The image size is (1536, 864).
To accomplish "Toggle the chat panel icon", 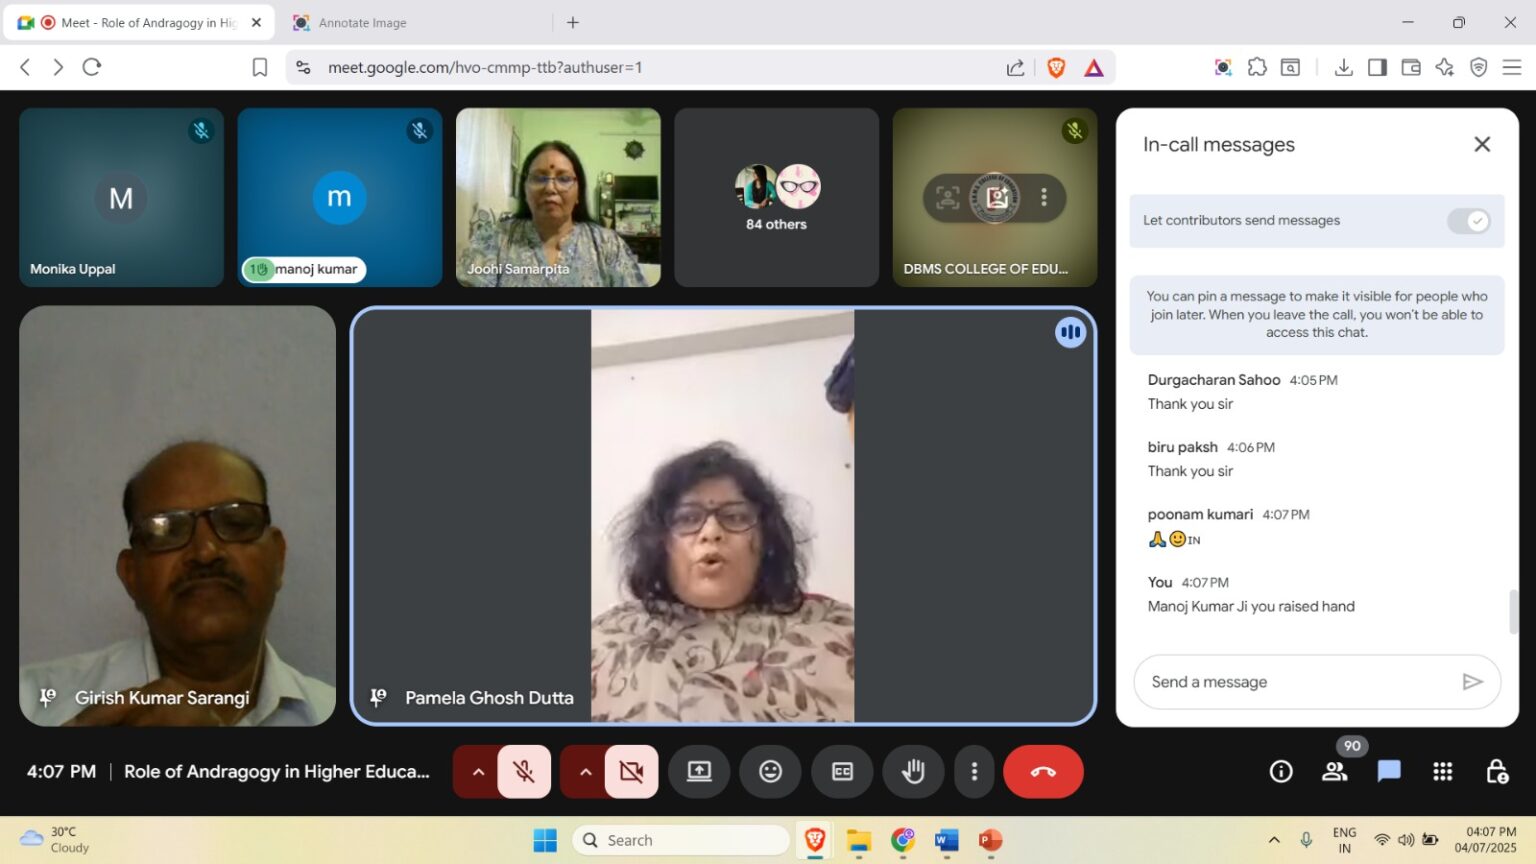I will [x=1388, y=771].
